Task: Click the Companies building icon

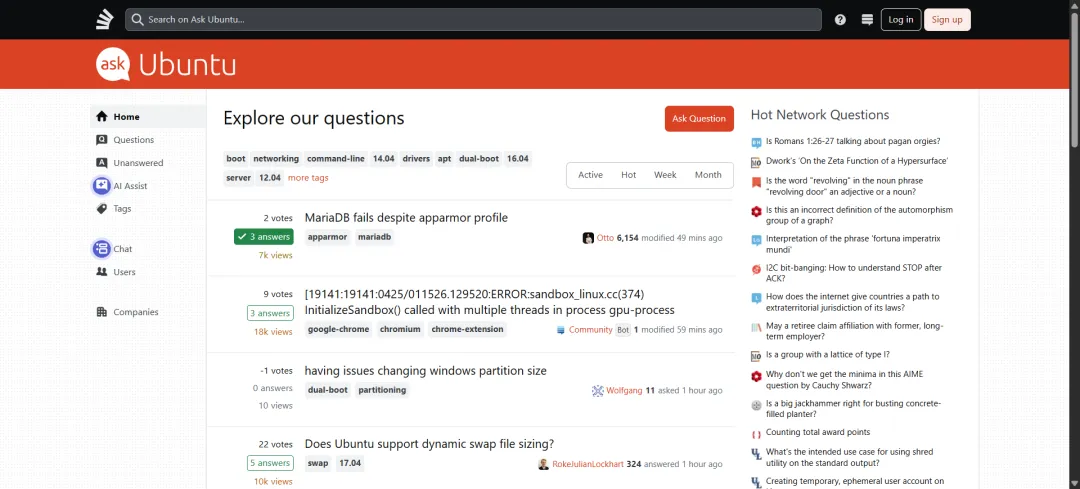Action: 102,312
